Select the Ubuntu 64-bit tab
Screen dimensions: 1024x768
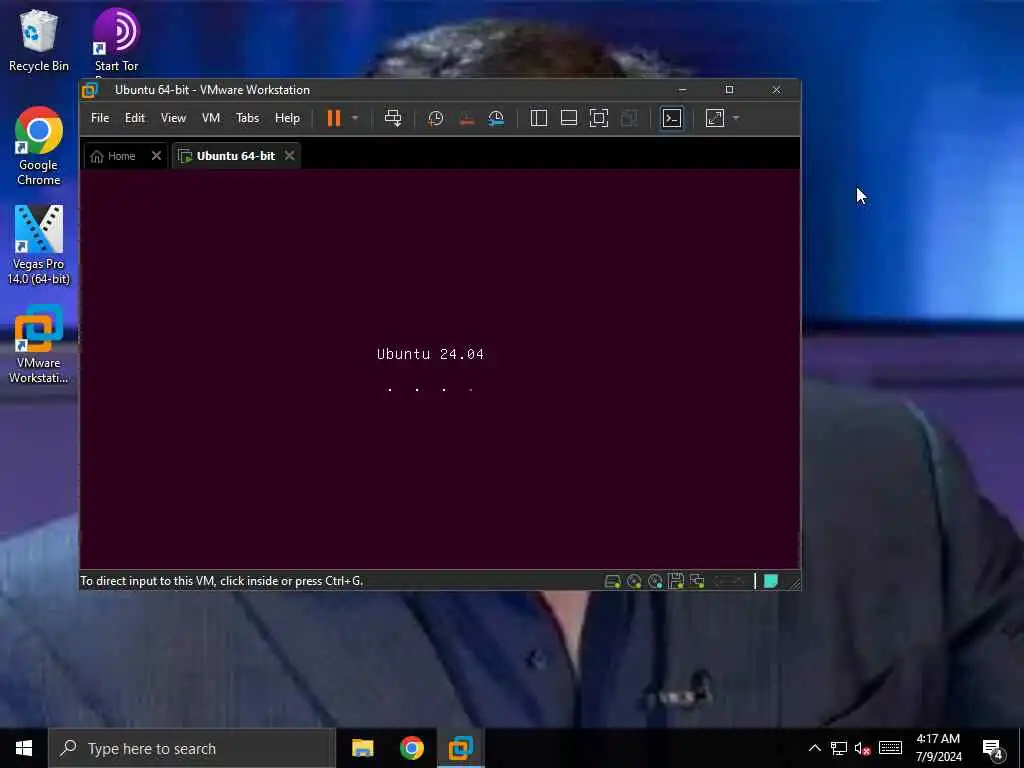(x=227, y=156)
